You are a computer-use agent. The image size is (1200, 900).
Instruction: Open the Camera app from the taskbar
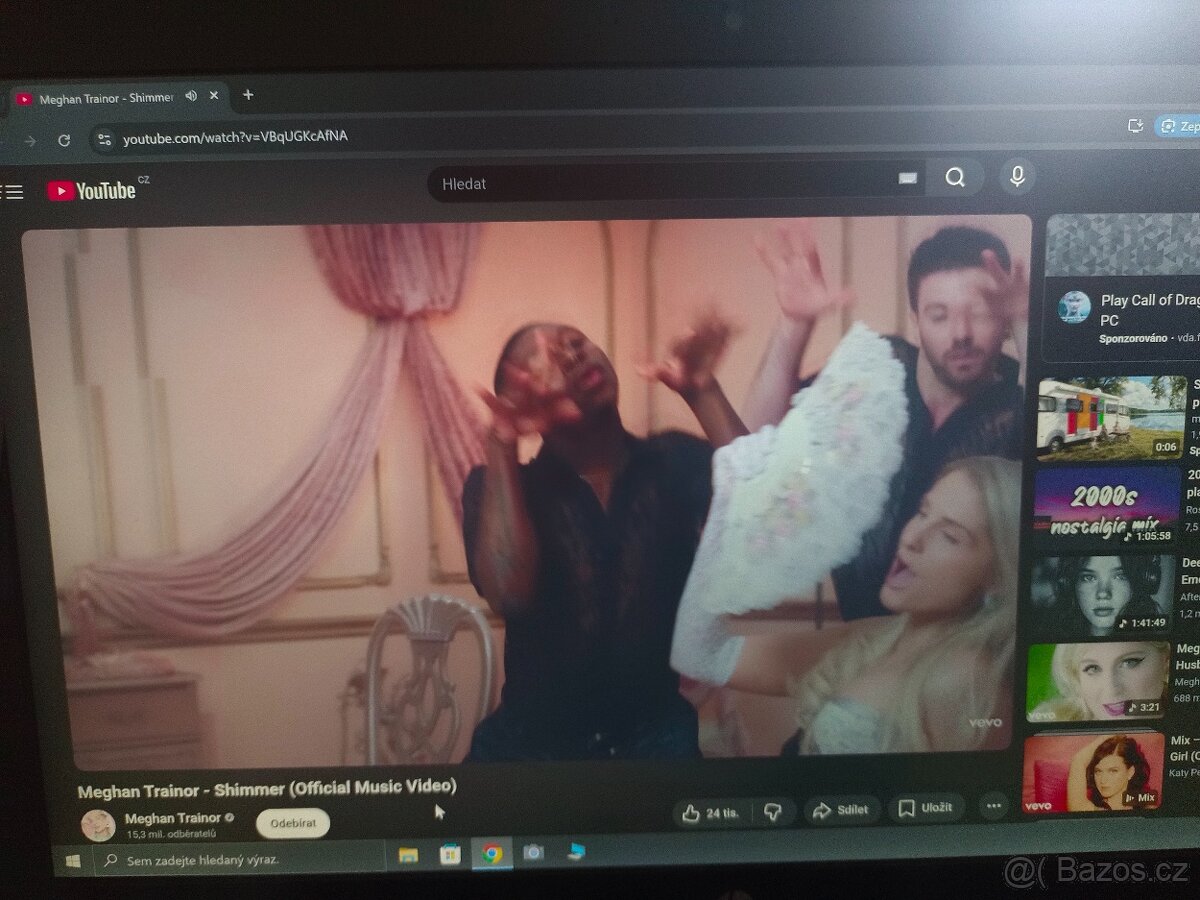(534, 852)
